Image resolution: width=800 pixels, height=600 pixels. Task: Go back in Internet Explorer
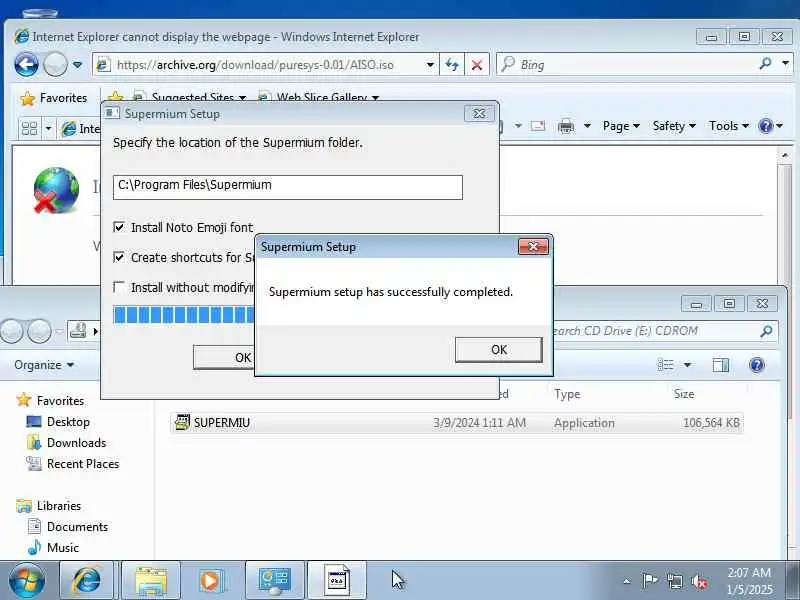(x=27, y=64)
